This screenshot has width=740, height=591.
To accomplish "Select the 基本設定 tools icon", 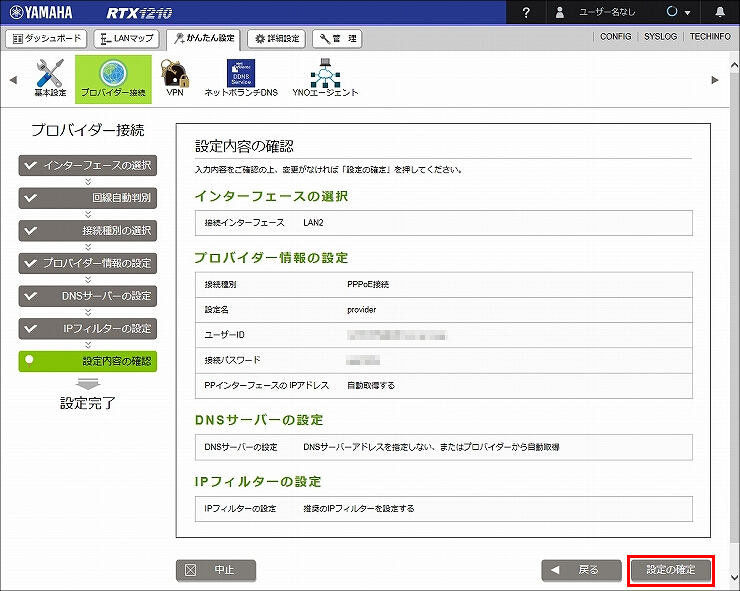I will [x=50, y=78].
